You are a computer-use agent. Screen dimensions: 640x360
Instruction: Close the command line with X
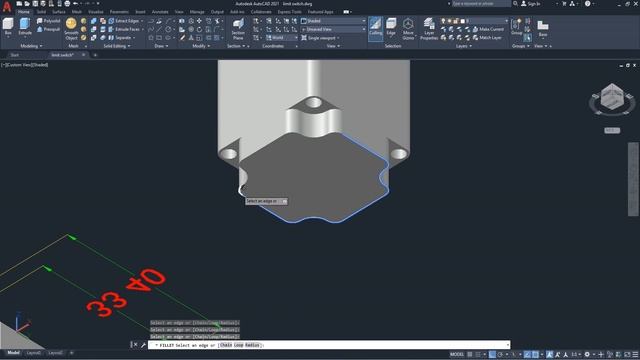click(x=136, y=345)
